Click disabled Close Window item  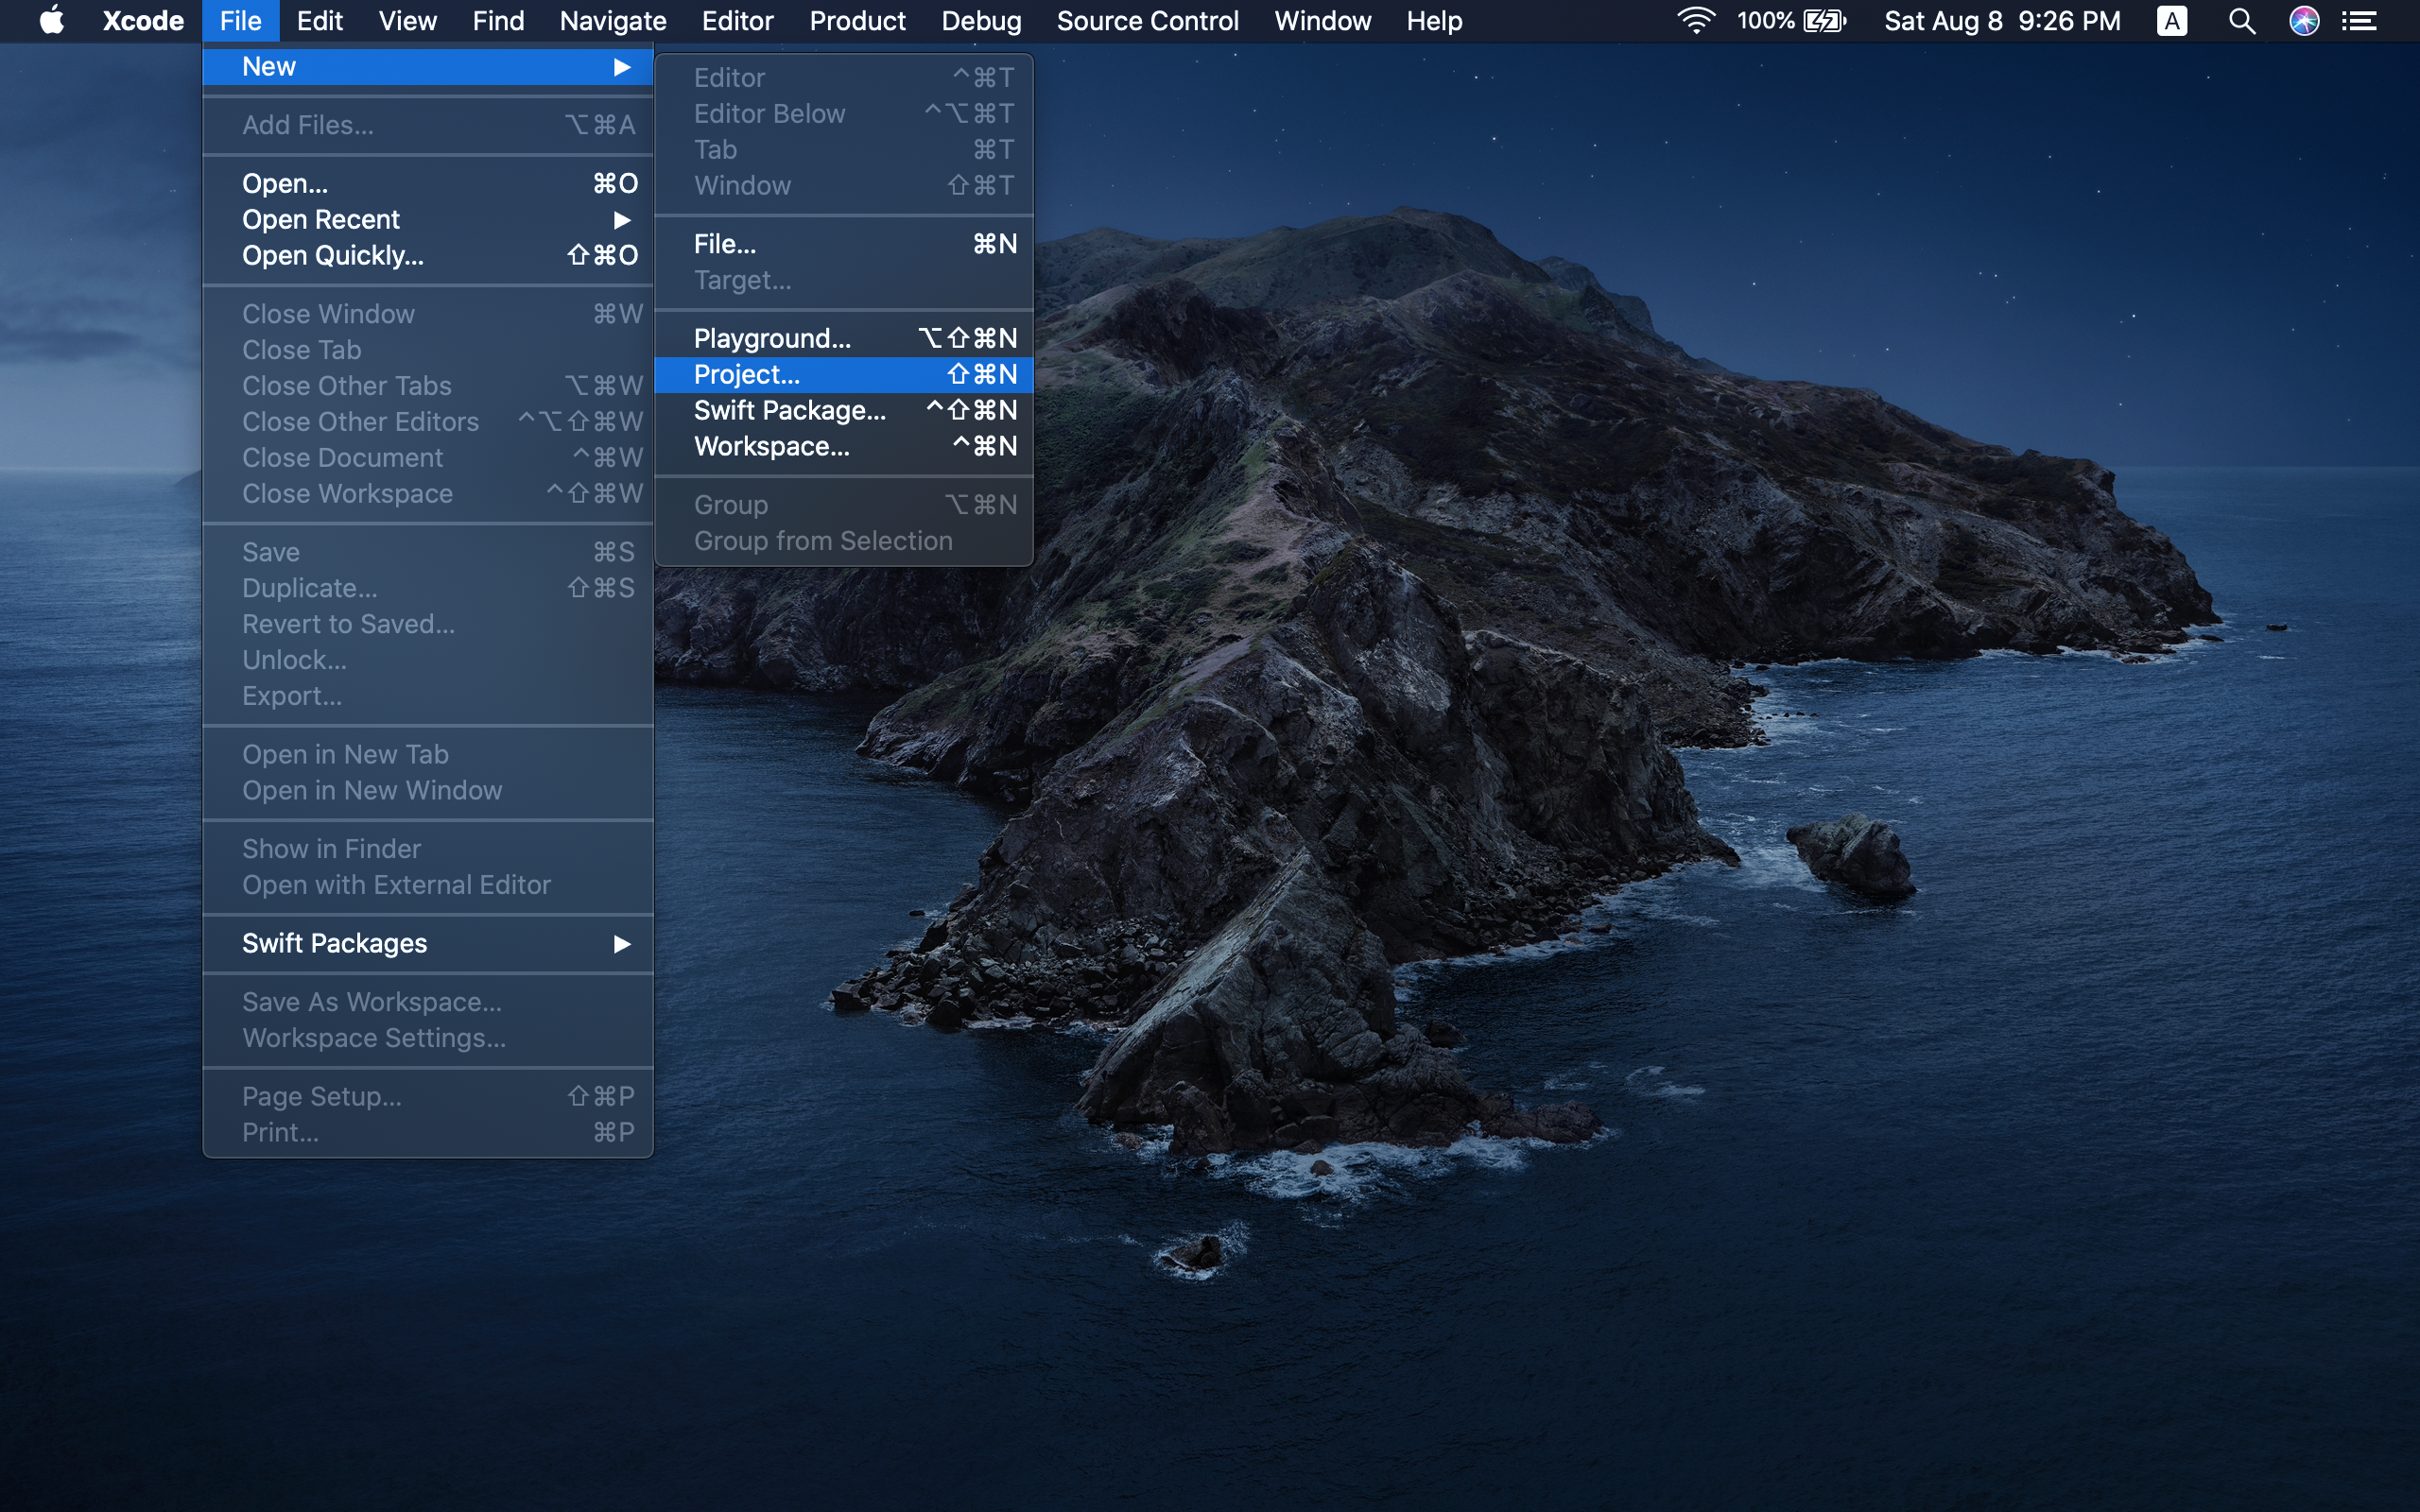click(428, 314)
